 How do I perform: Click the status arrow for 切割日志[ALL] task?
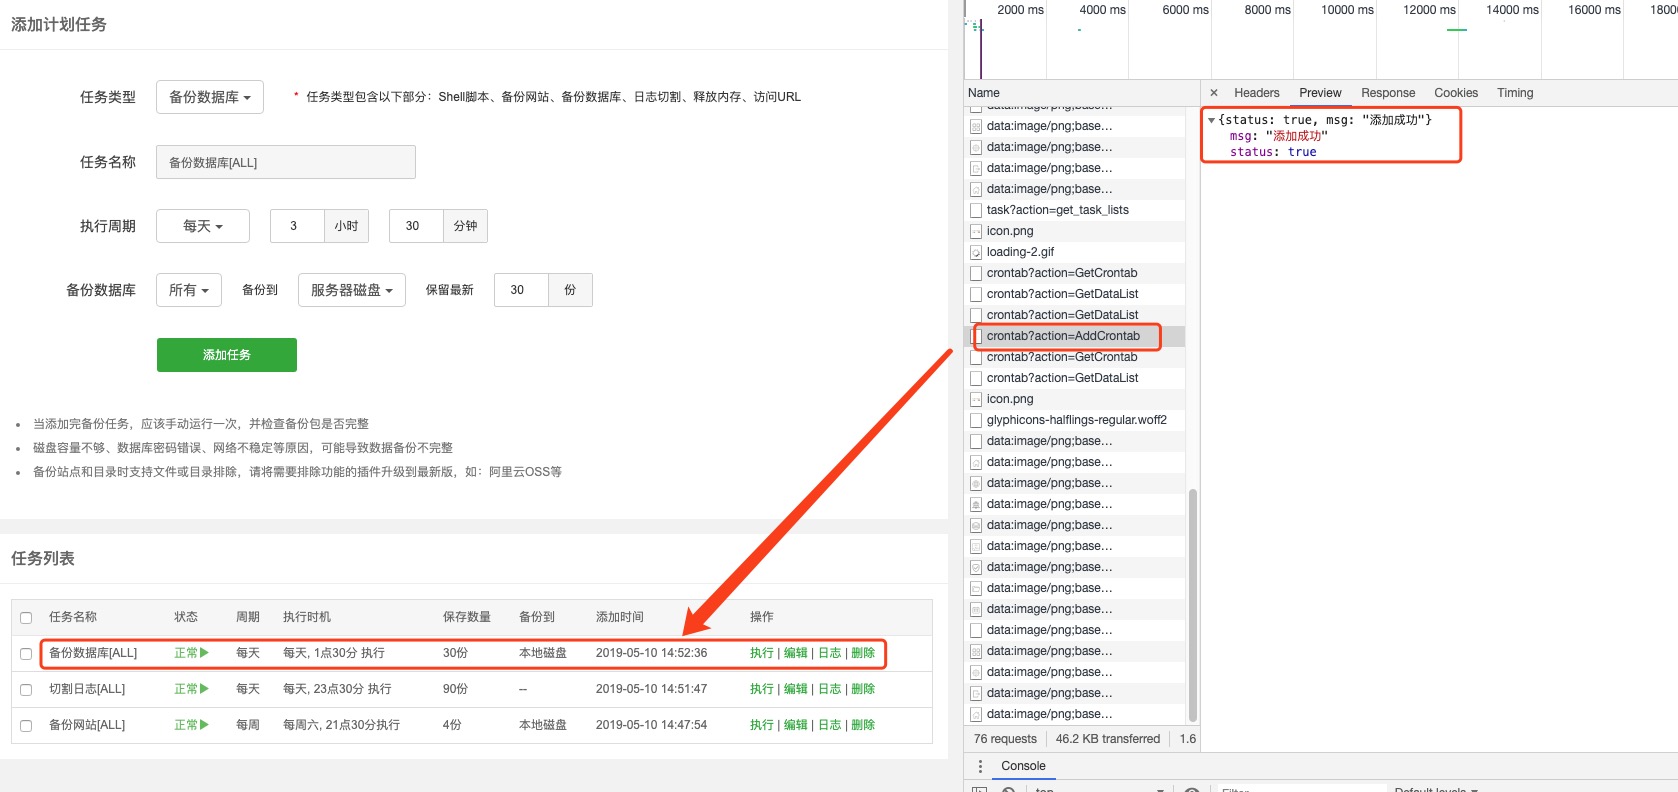coord(204,689)
